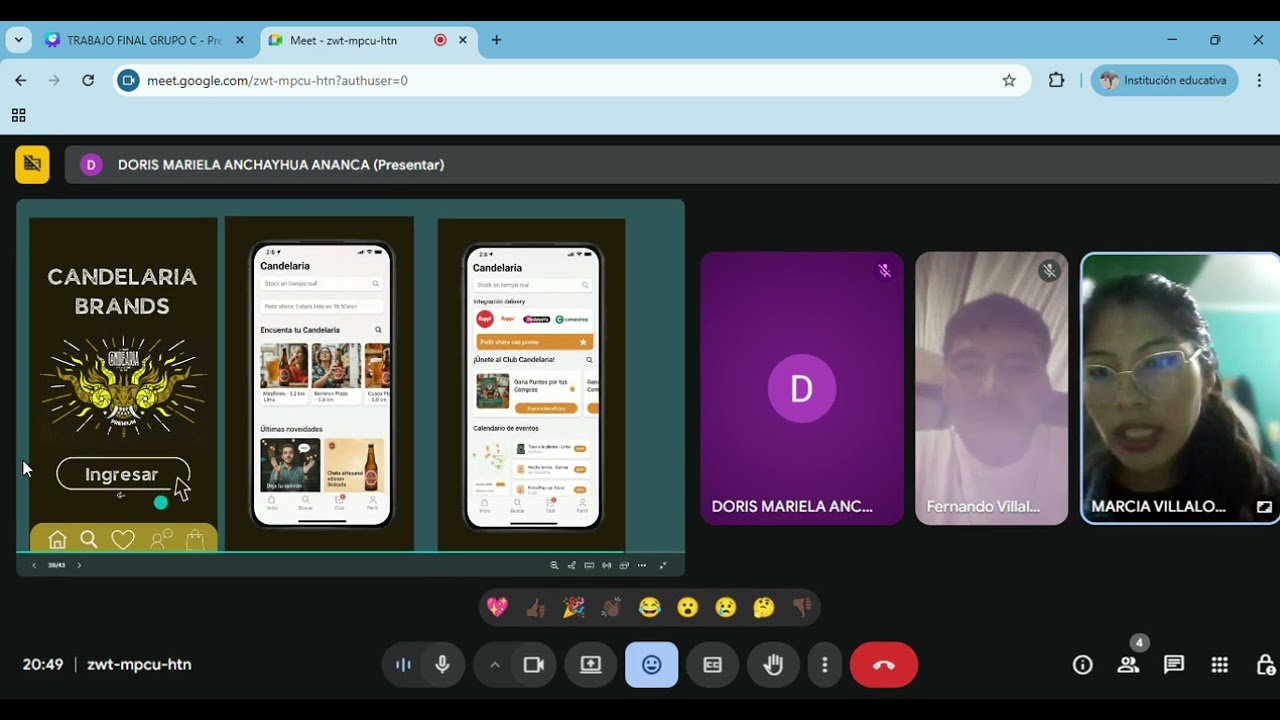Close the TRABAJO FINAL GRUPO C tab
The image size is (1280, 720).
(x=240, y=40)
